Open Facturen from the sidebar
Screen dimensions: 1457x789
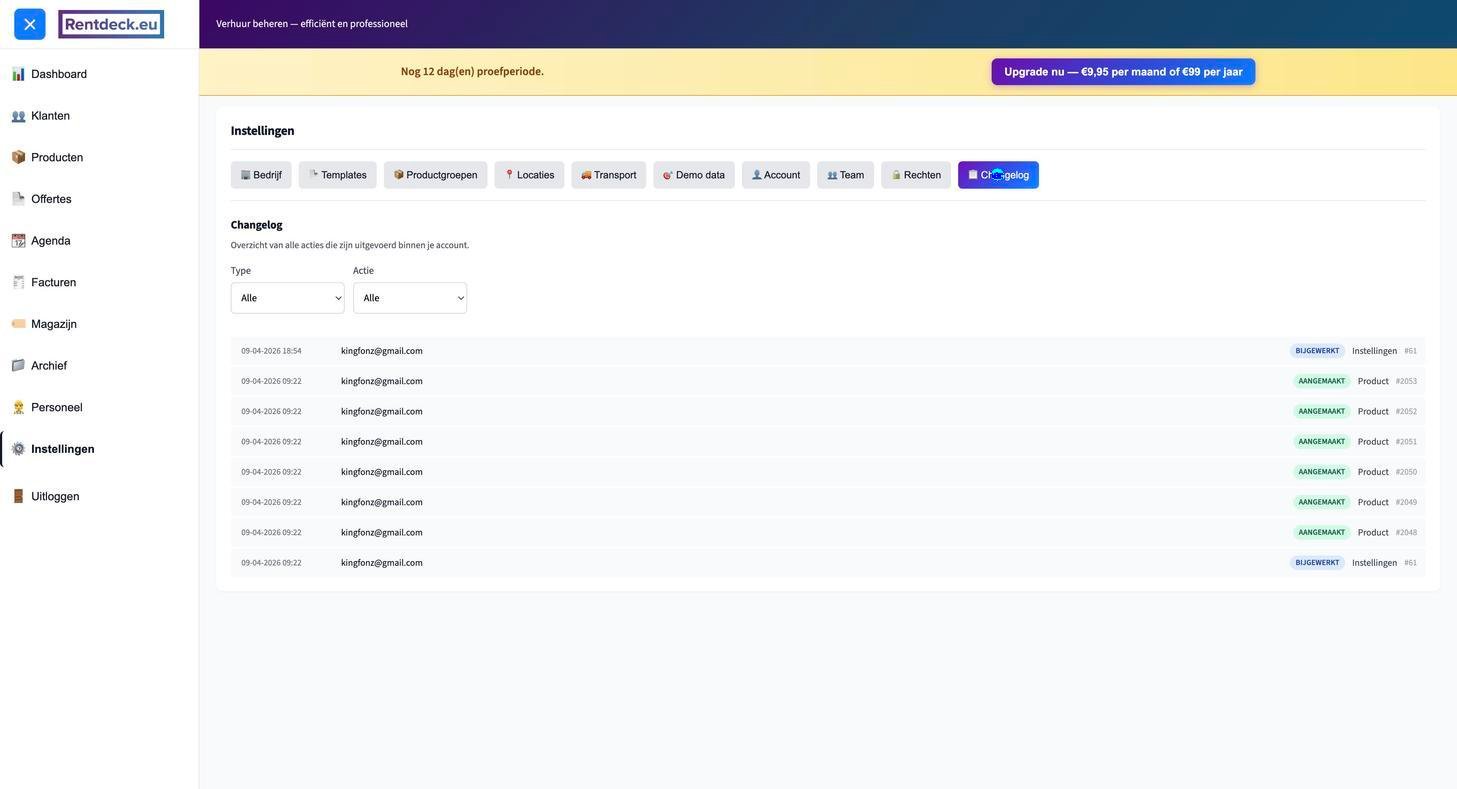click(53, 283)
